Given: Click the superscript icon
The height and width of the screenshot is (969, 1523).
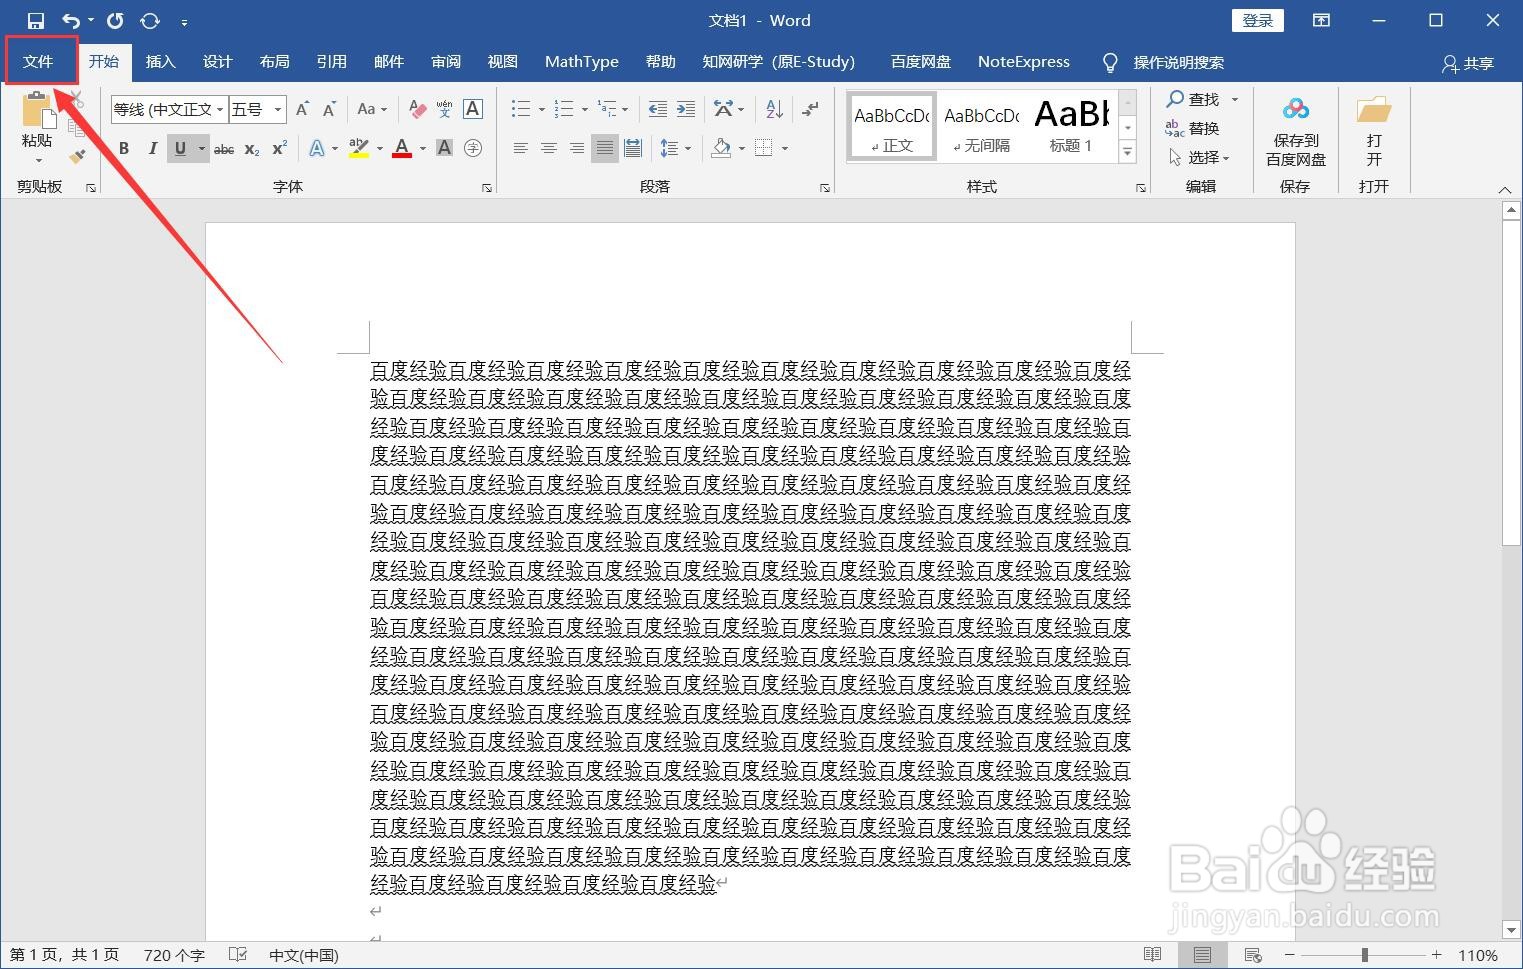Looking at the screenshot, I should coord(277,148).
